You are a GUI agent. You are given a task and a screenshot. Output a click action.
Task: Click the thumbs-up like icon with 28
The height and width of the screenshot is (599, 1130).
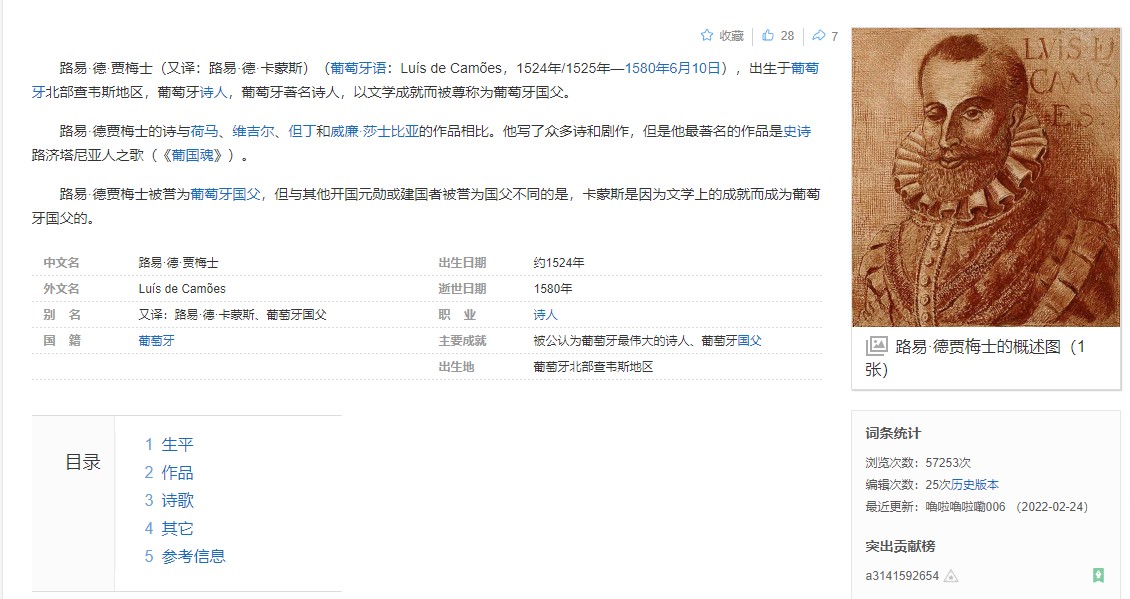(768, 35)
